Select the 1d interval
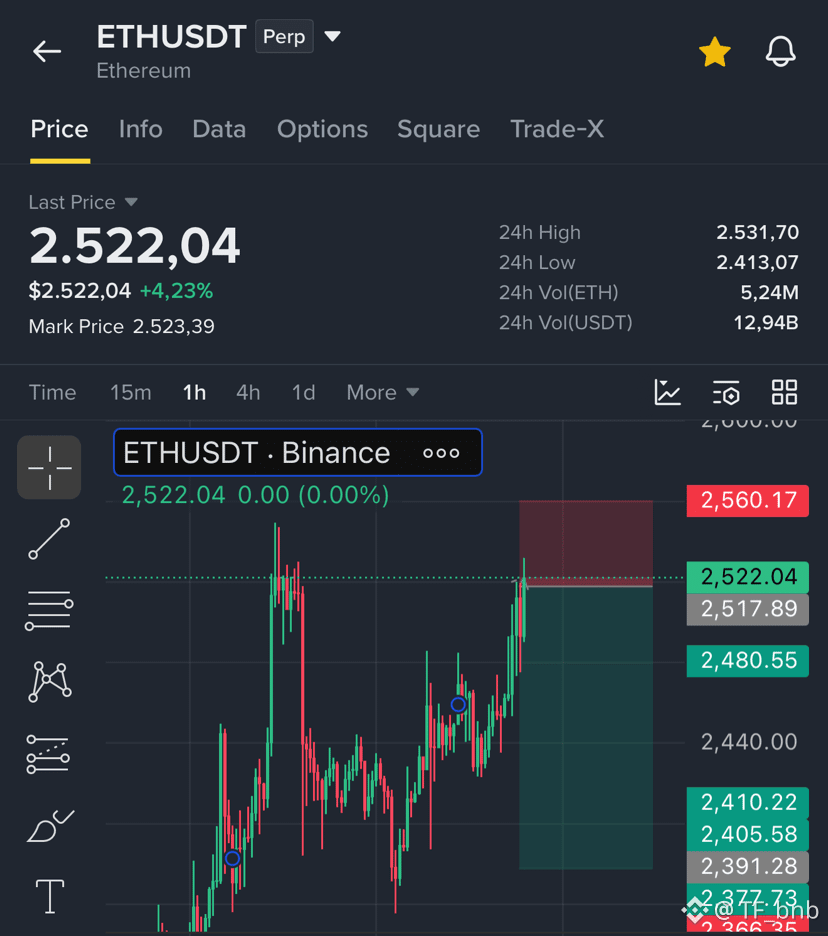Image resolution: width=828 pixels, height=936 pixels. pyautogui.click(x=303, y=392)
